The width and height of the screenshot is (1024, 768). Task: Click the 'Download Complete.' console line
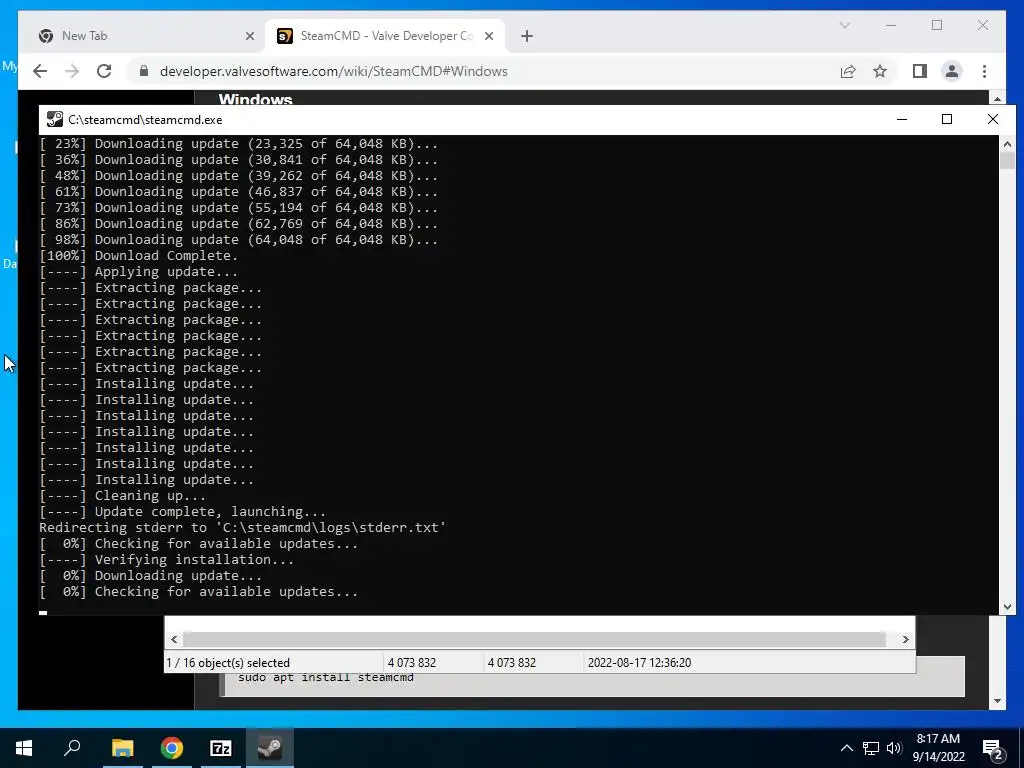click(x=138, y=256)
